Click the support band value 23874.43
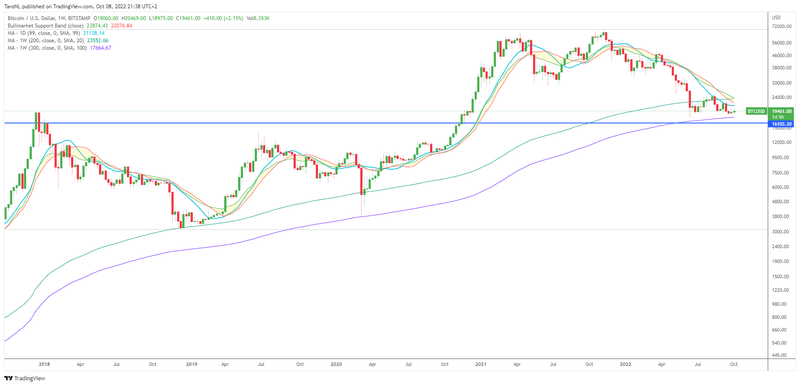This screenshot has height=386, width=800. [x=97, y=25]
